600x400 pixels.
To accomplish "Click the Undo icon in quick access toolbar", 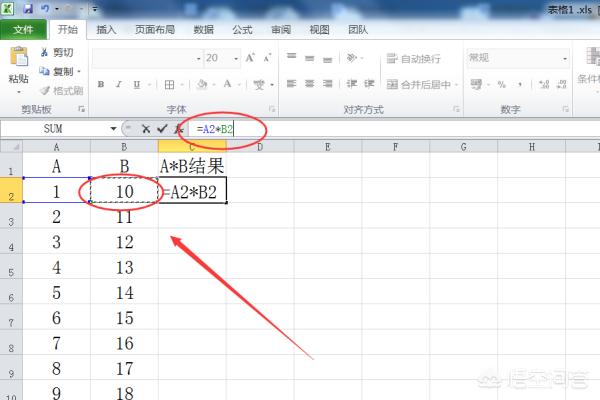I will 45,8.
